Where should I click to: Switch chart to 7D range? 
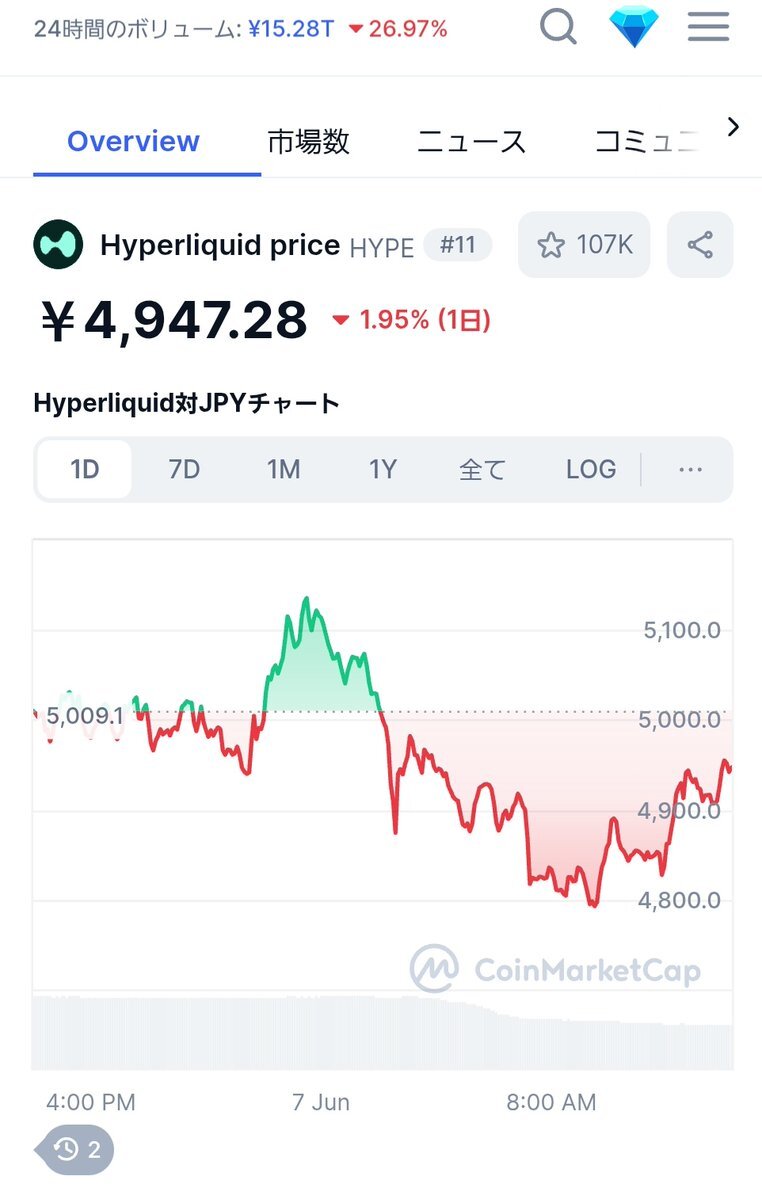[184, 469]
